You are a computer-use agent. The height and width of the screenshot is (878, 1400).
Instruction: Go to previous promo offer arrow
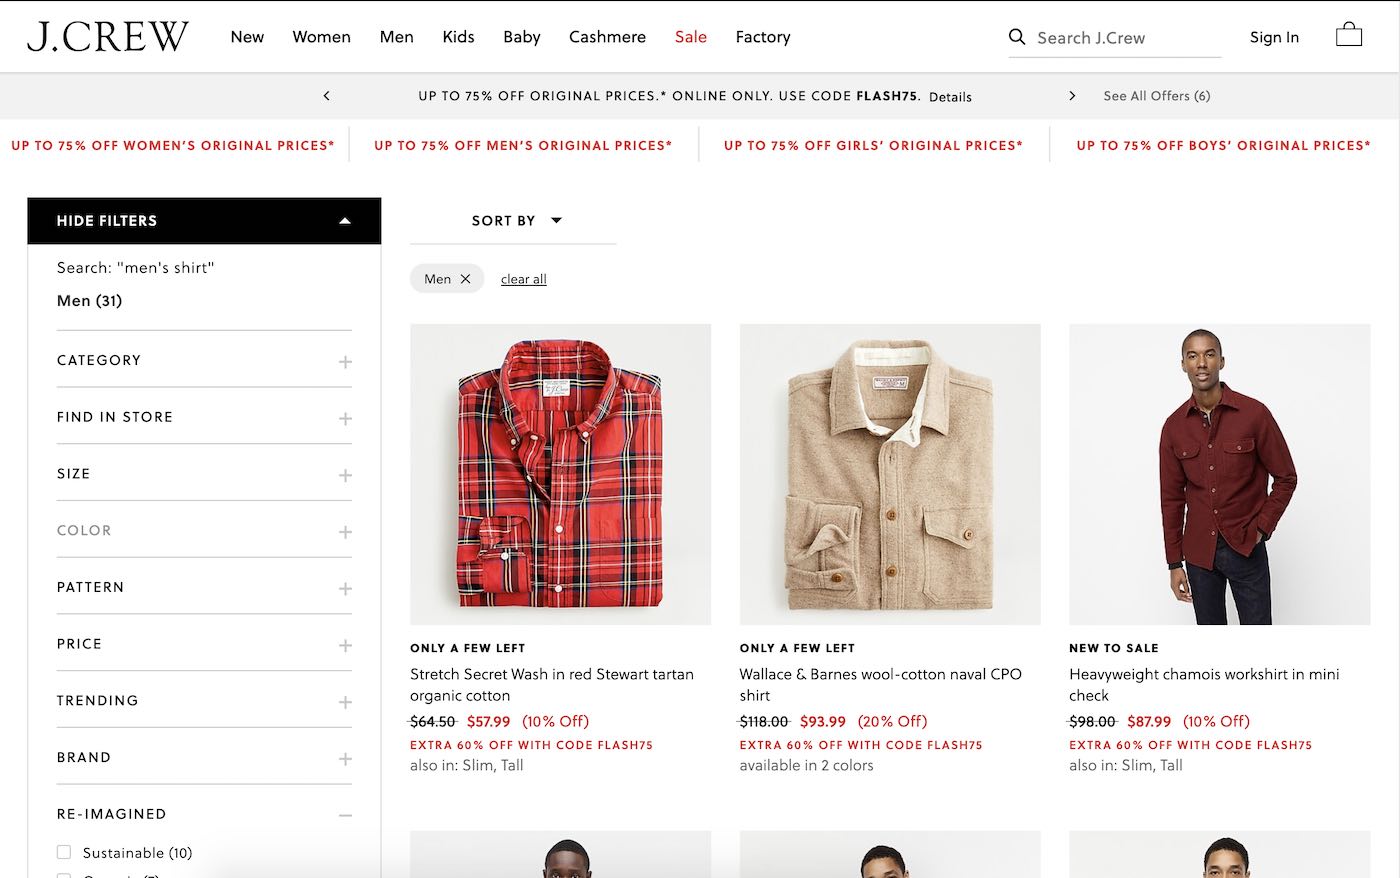[x=326, y=96]
